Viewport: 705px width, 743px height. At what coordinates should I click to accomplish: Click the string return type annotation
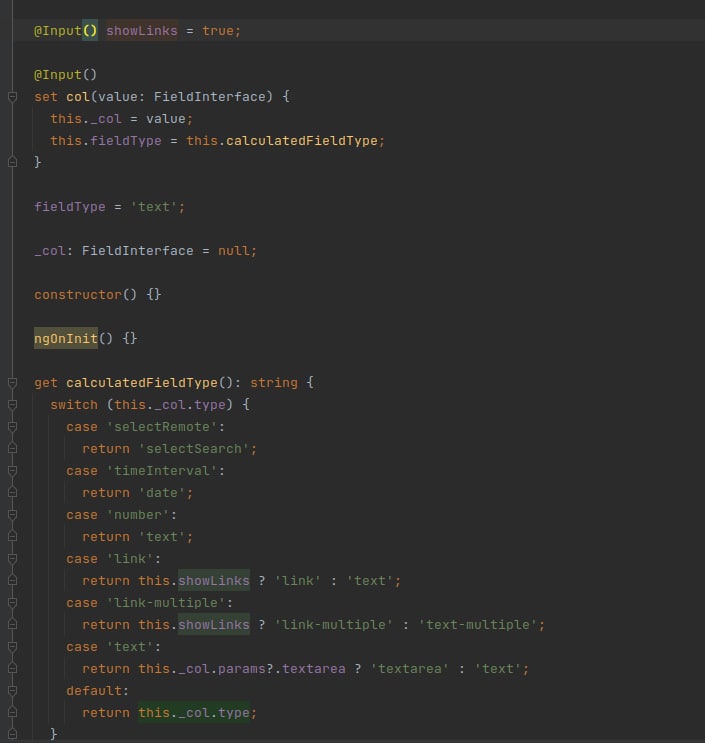click(274, 383)
